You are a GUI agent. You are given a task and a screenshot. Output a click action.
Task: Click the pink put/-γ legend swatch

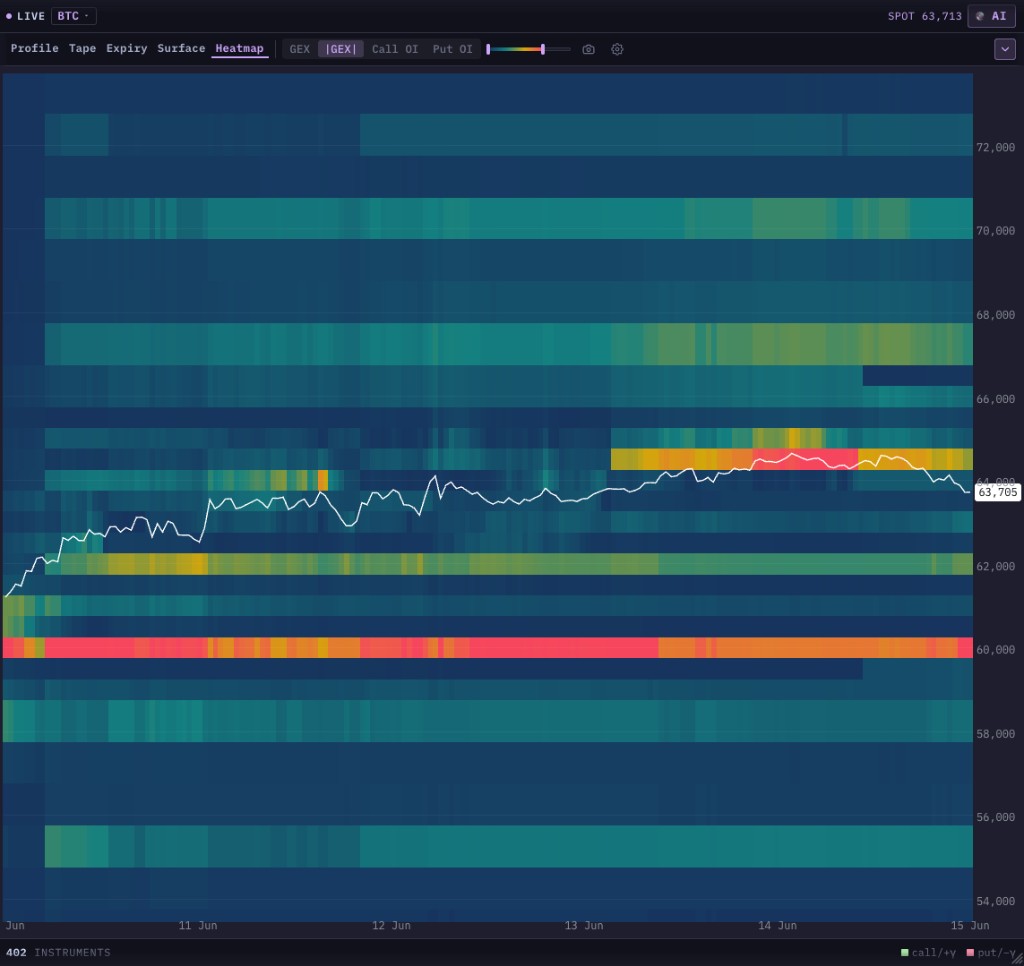pyautogui.click(x=970, y=953)
